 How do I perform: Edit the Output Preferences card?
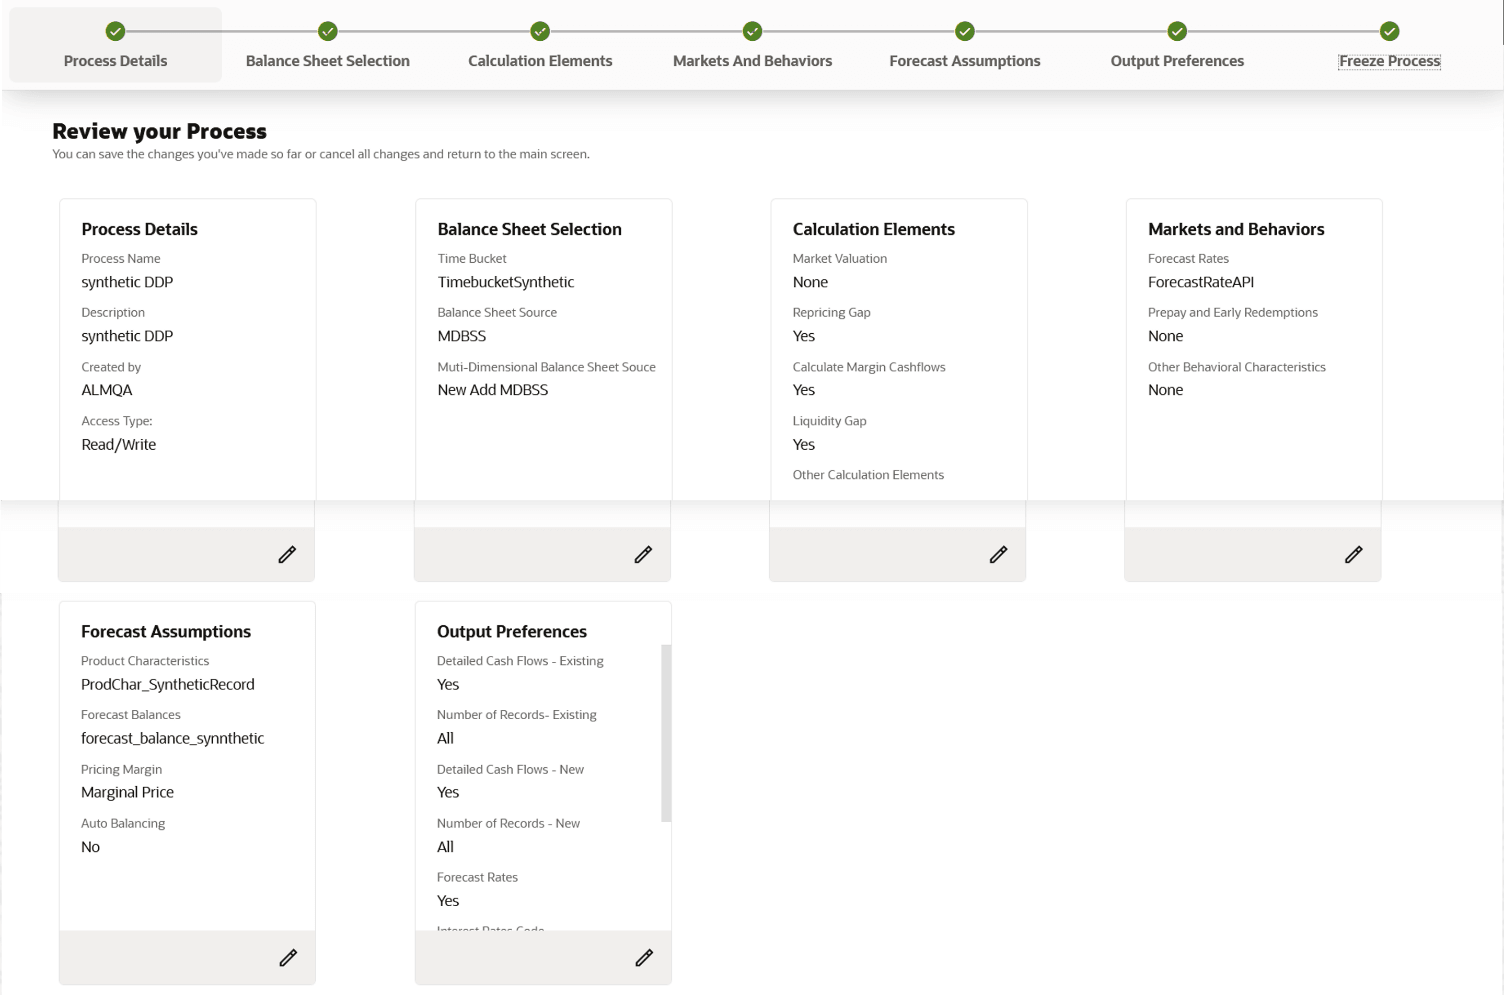(x=644, y=958)
